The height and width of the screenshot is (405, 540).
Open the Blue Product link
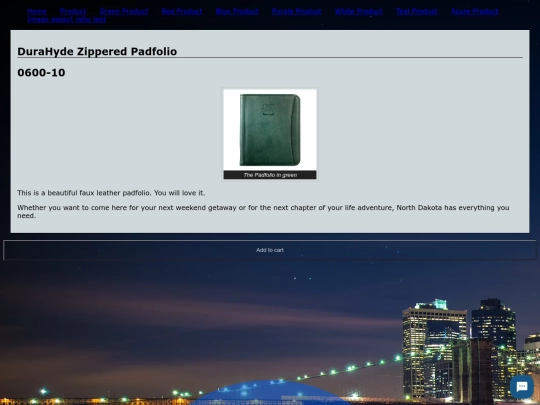coord(237,11)
